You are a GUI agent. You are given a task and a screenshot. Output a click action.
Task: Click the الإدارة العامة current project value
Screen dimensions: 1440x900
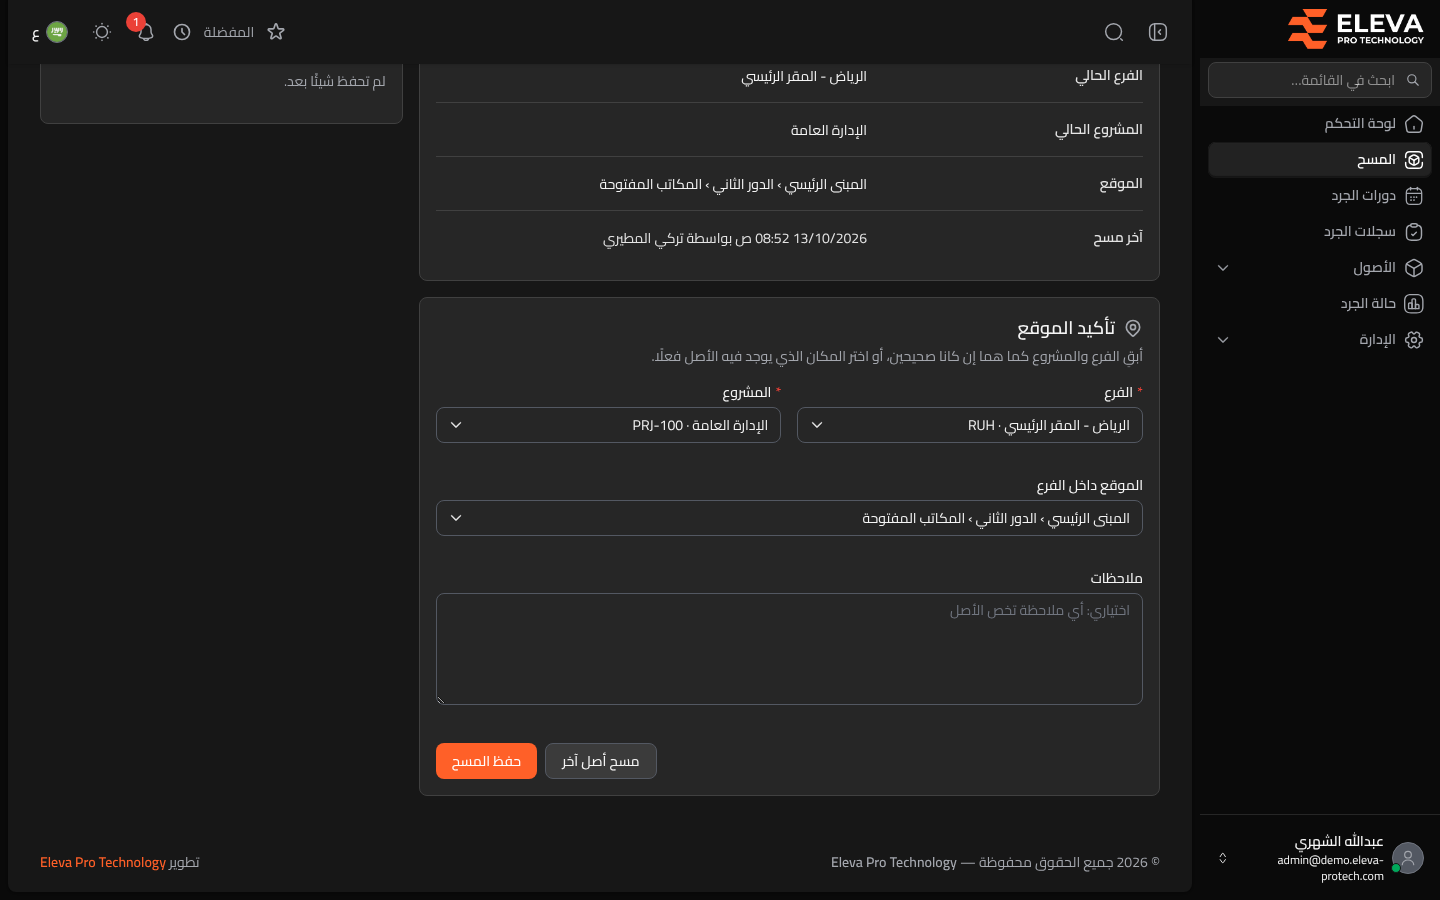828,130
